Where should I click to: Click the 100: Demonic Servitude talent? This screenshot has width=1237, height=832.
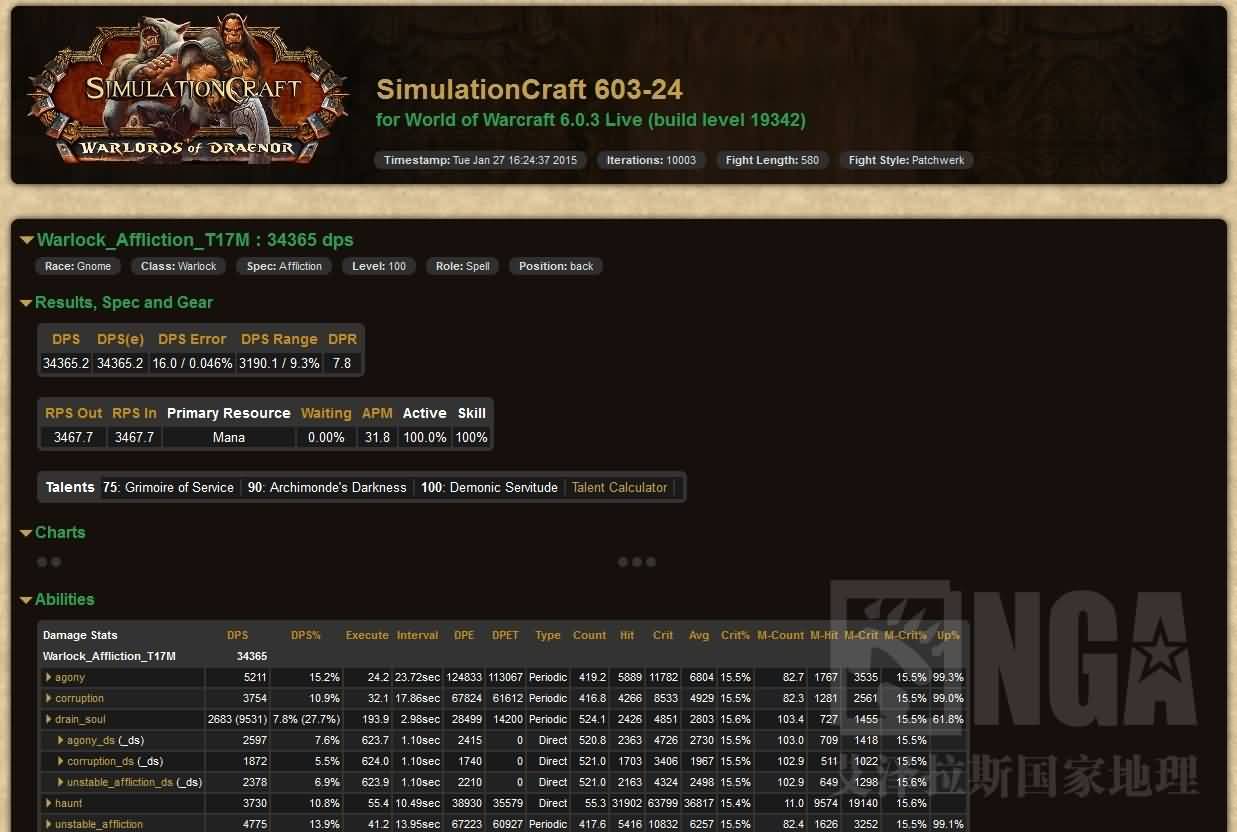tap(489, 487)
